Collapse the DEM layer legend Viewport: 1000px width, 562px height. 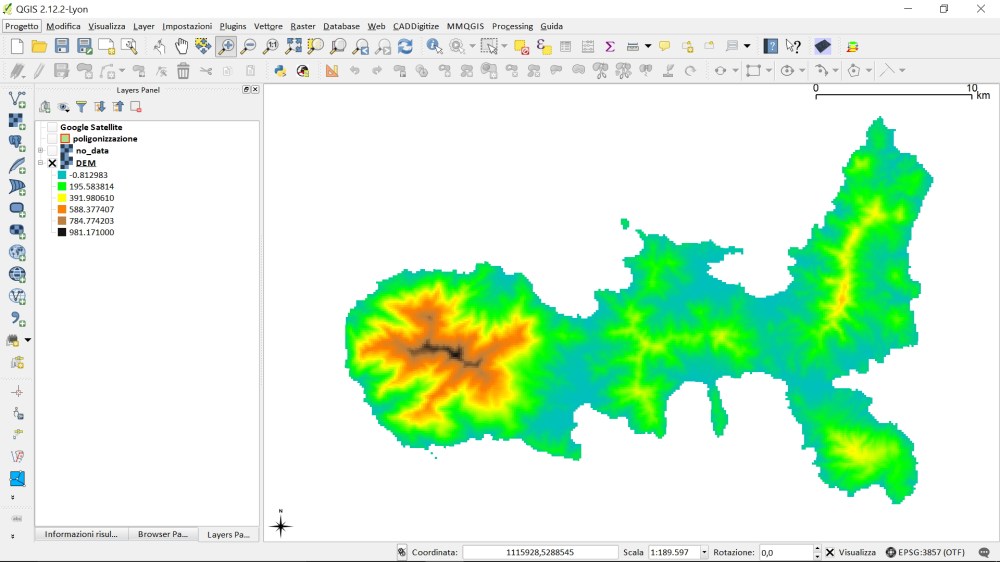(x=41, y=163)
